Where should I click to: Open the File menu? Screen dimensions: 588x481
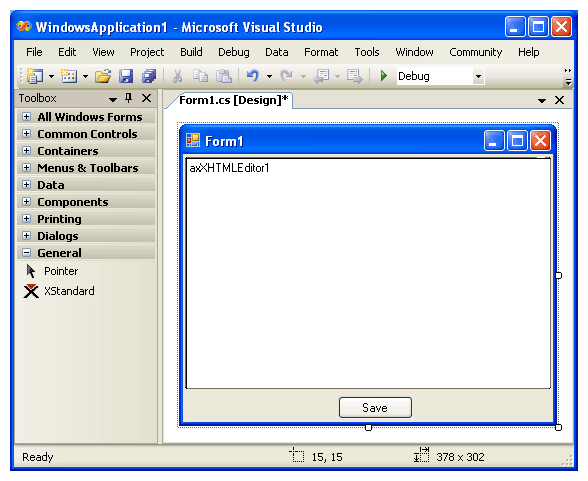(x=34, y=52)
